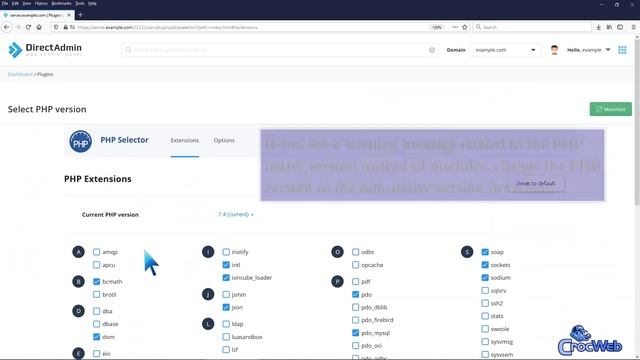Enable the opcache extension checkbox
The image size is (640, 360).
[356, 265]
